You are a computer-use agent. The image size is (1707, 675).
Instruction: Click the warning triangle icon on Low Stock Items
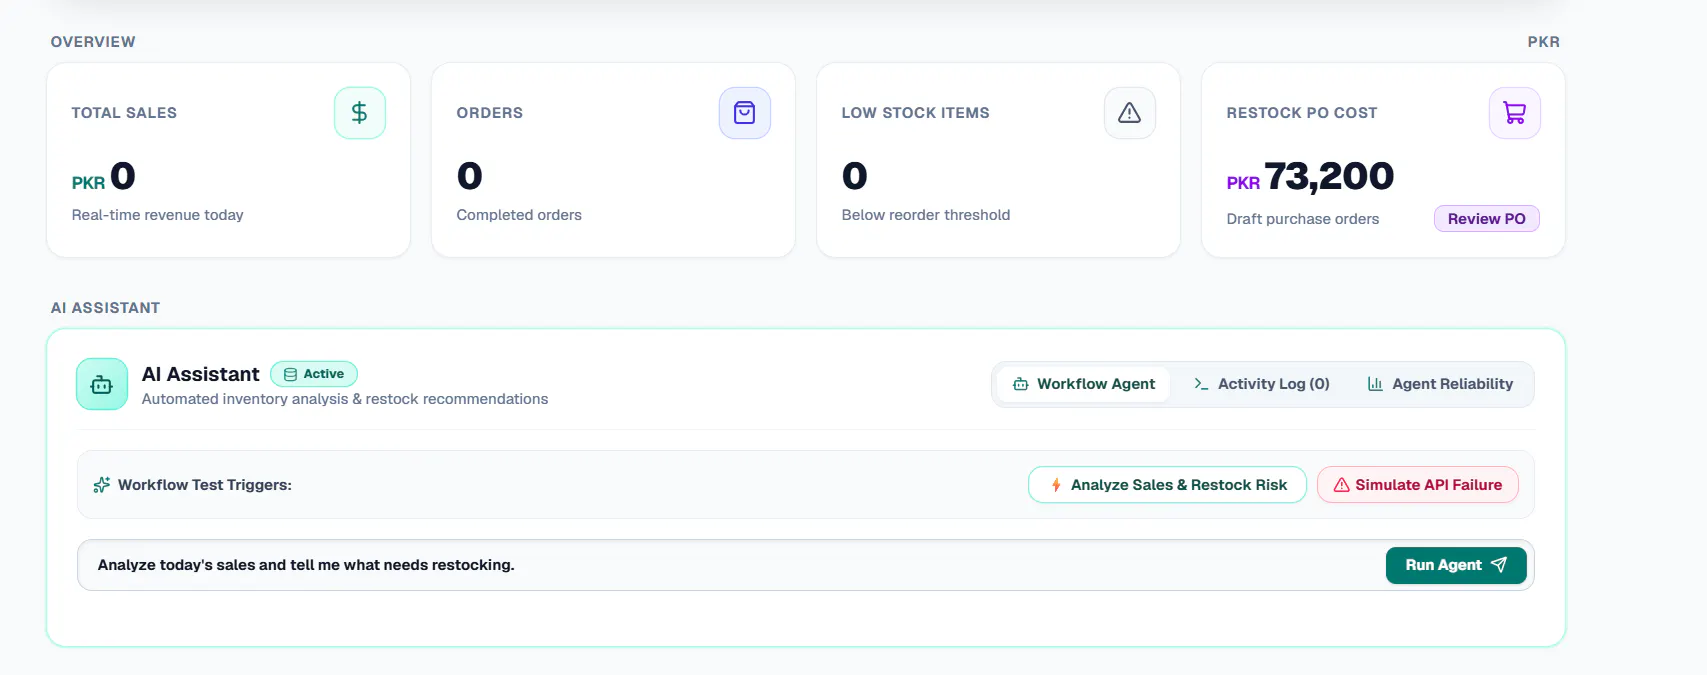click(1130, 113)
